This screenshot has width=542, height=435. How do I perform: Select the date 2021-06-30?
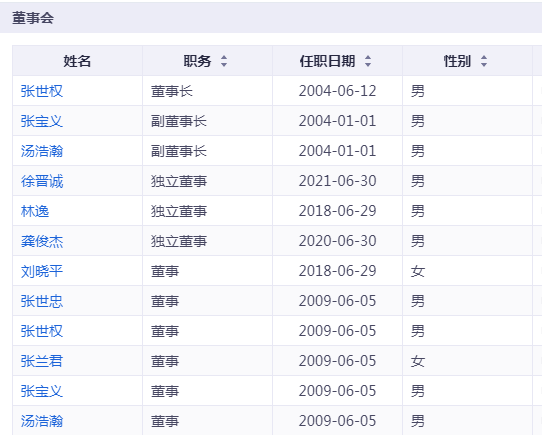tap(337, 181)
